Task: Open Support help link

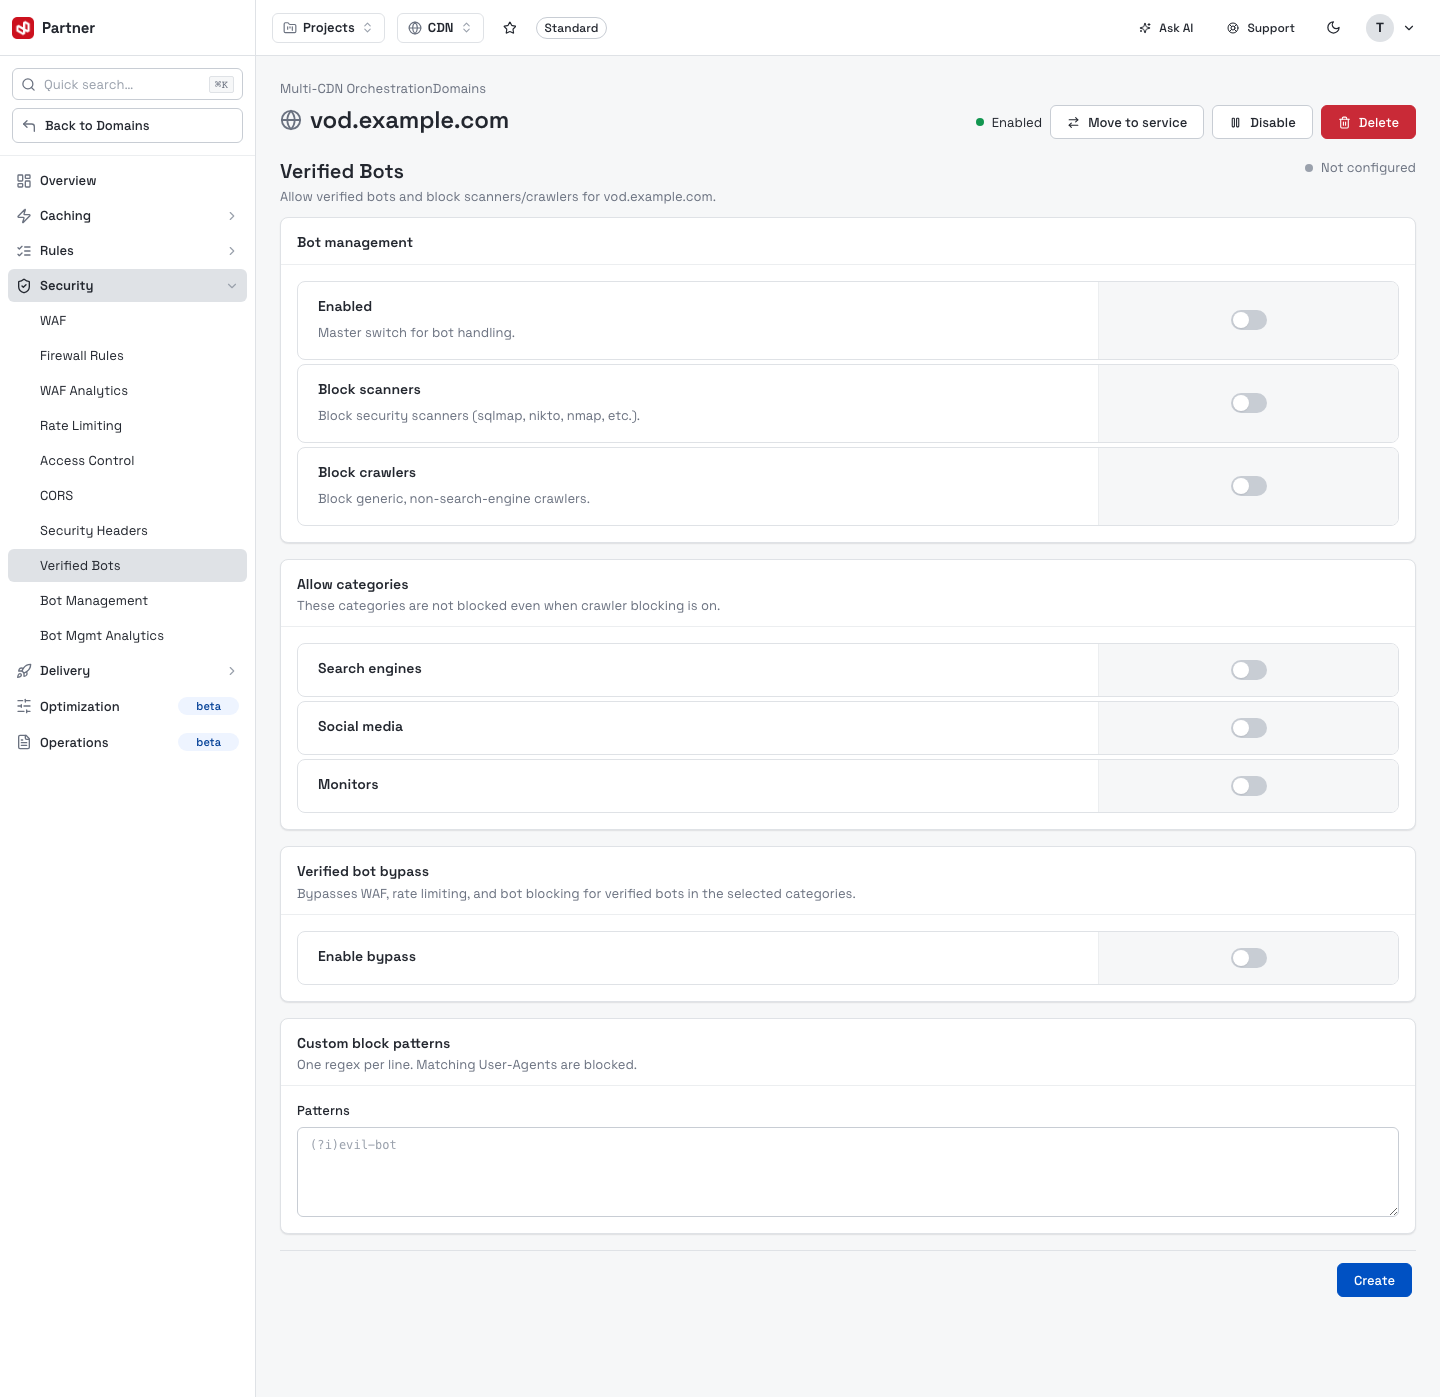Action: [1261, 28]
